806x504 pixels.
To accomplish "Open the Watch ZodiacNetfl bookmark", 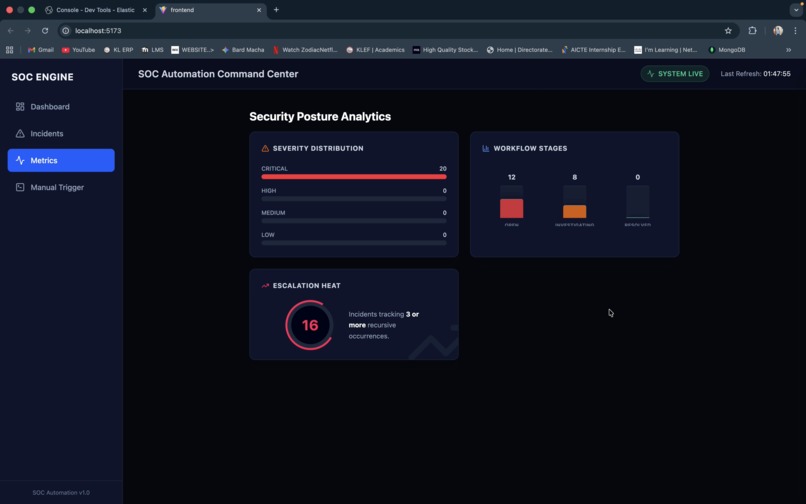I will click(x=305, y=50).
